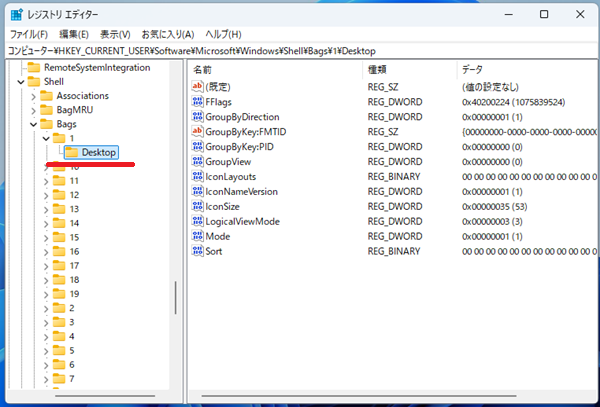Open the 表示(V) menu
The width and height of the screenshot is (600, 407).
coord(115,34)
